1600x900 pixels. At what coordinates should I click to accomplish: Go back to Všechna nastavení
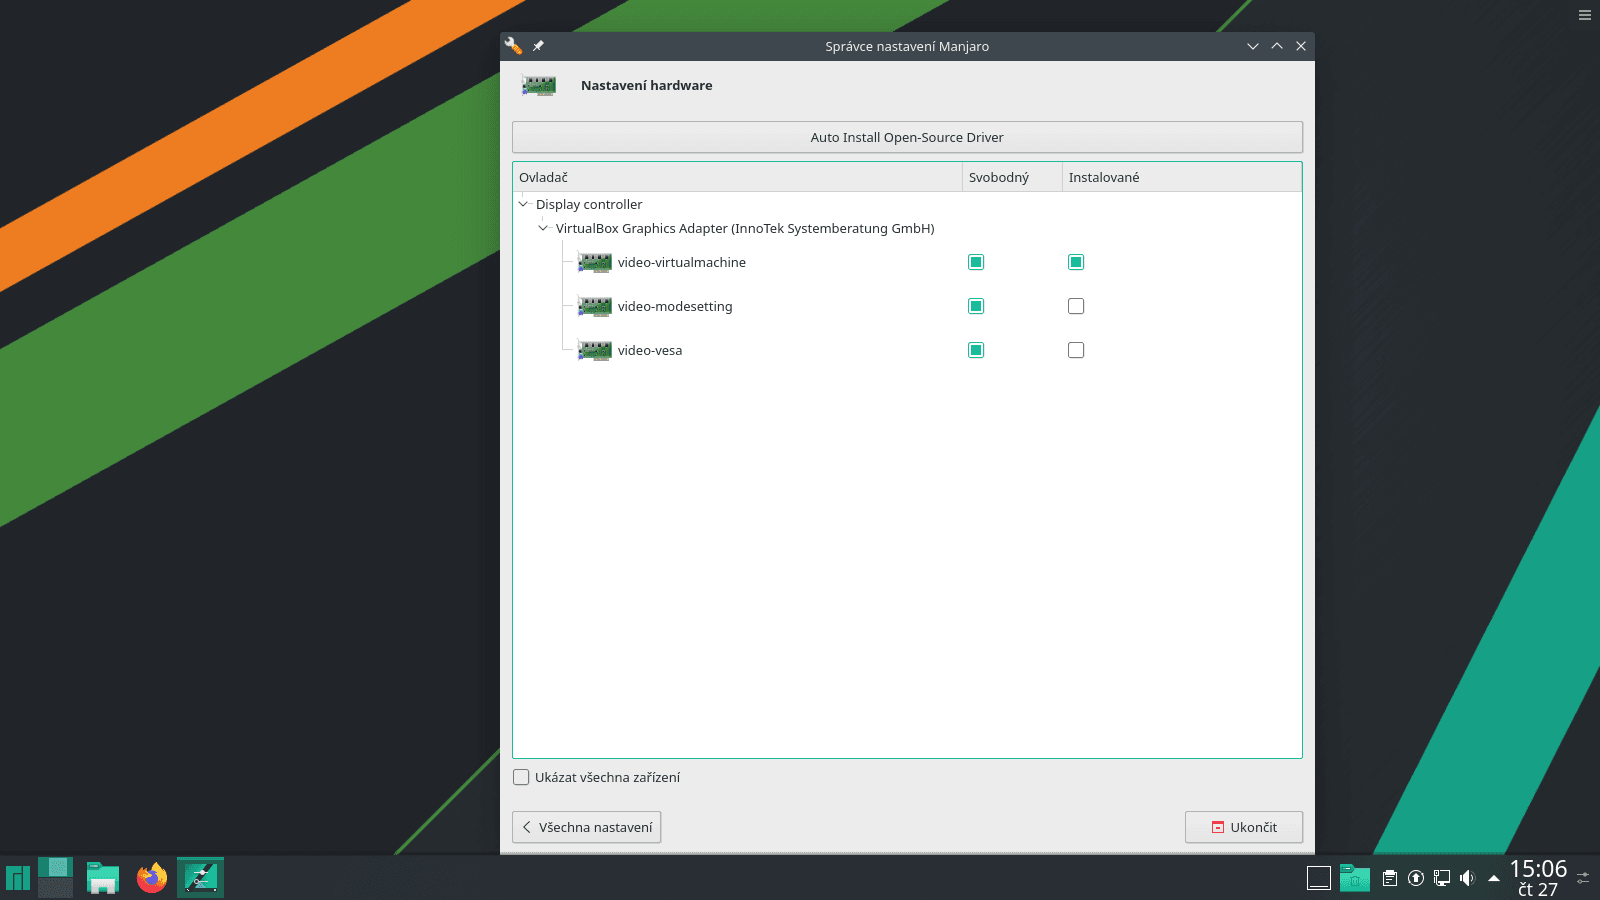pyautogui.click(x=587, y=827)
